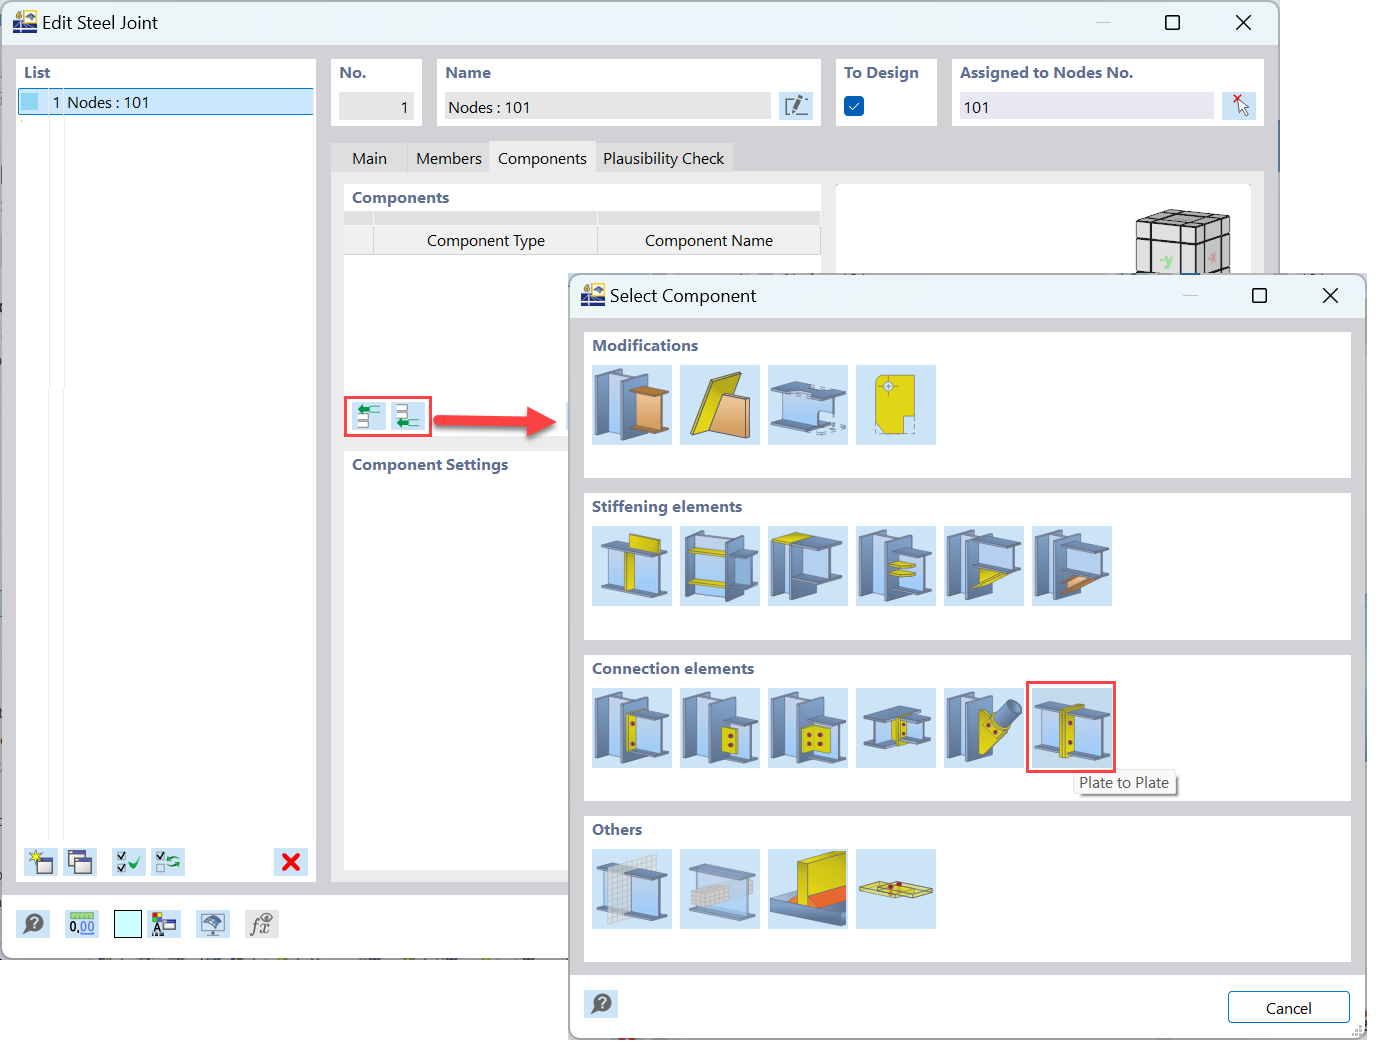Maximize the Edit Steel Joint window
The image size is (1400, 1050).
[1173, 22]
